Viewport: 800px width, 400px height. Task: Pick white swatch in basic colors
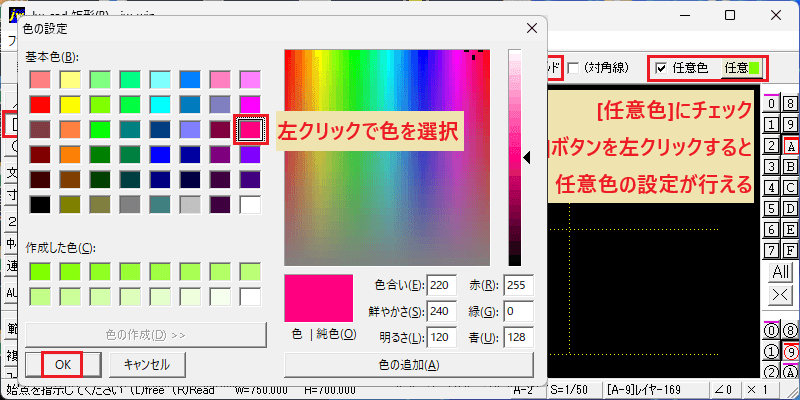tap(250, 205)
